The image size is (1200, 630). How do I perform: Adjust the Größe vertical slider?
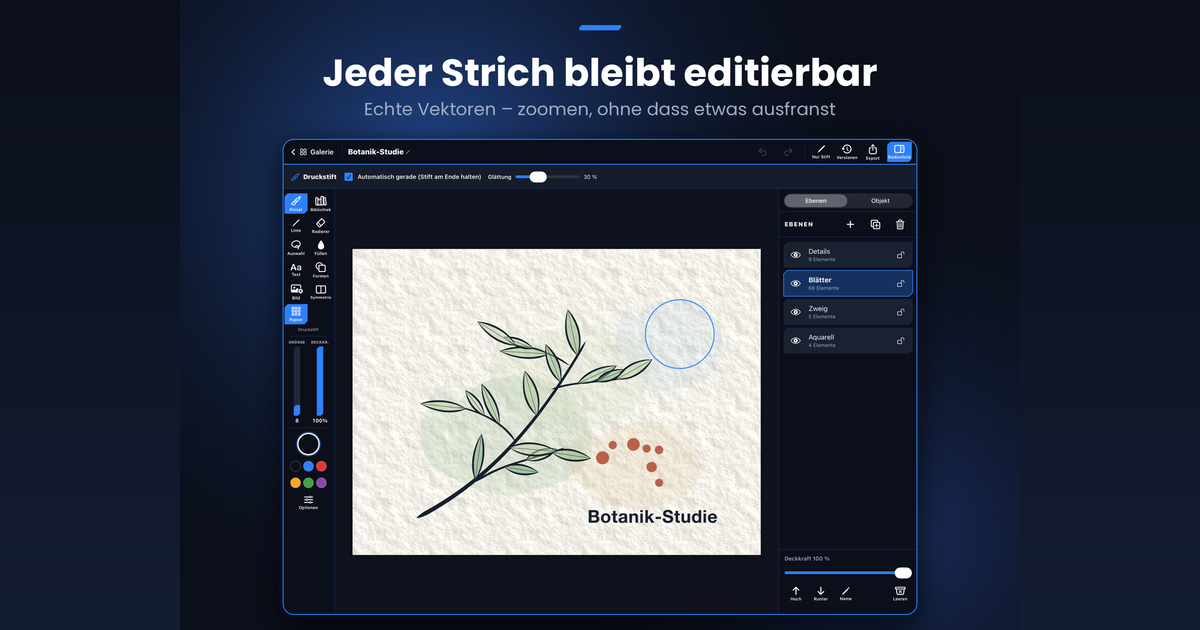[296, 381]
